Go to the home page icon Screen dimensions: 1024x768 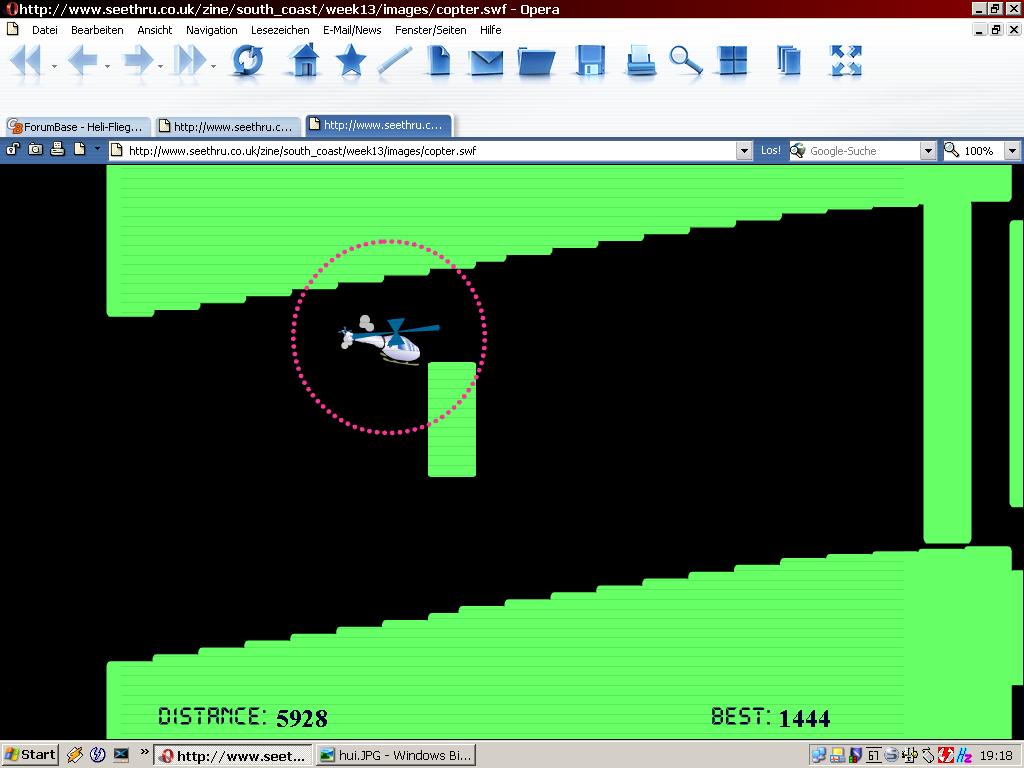[304, 60]
